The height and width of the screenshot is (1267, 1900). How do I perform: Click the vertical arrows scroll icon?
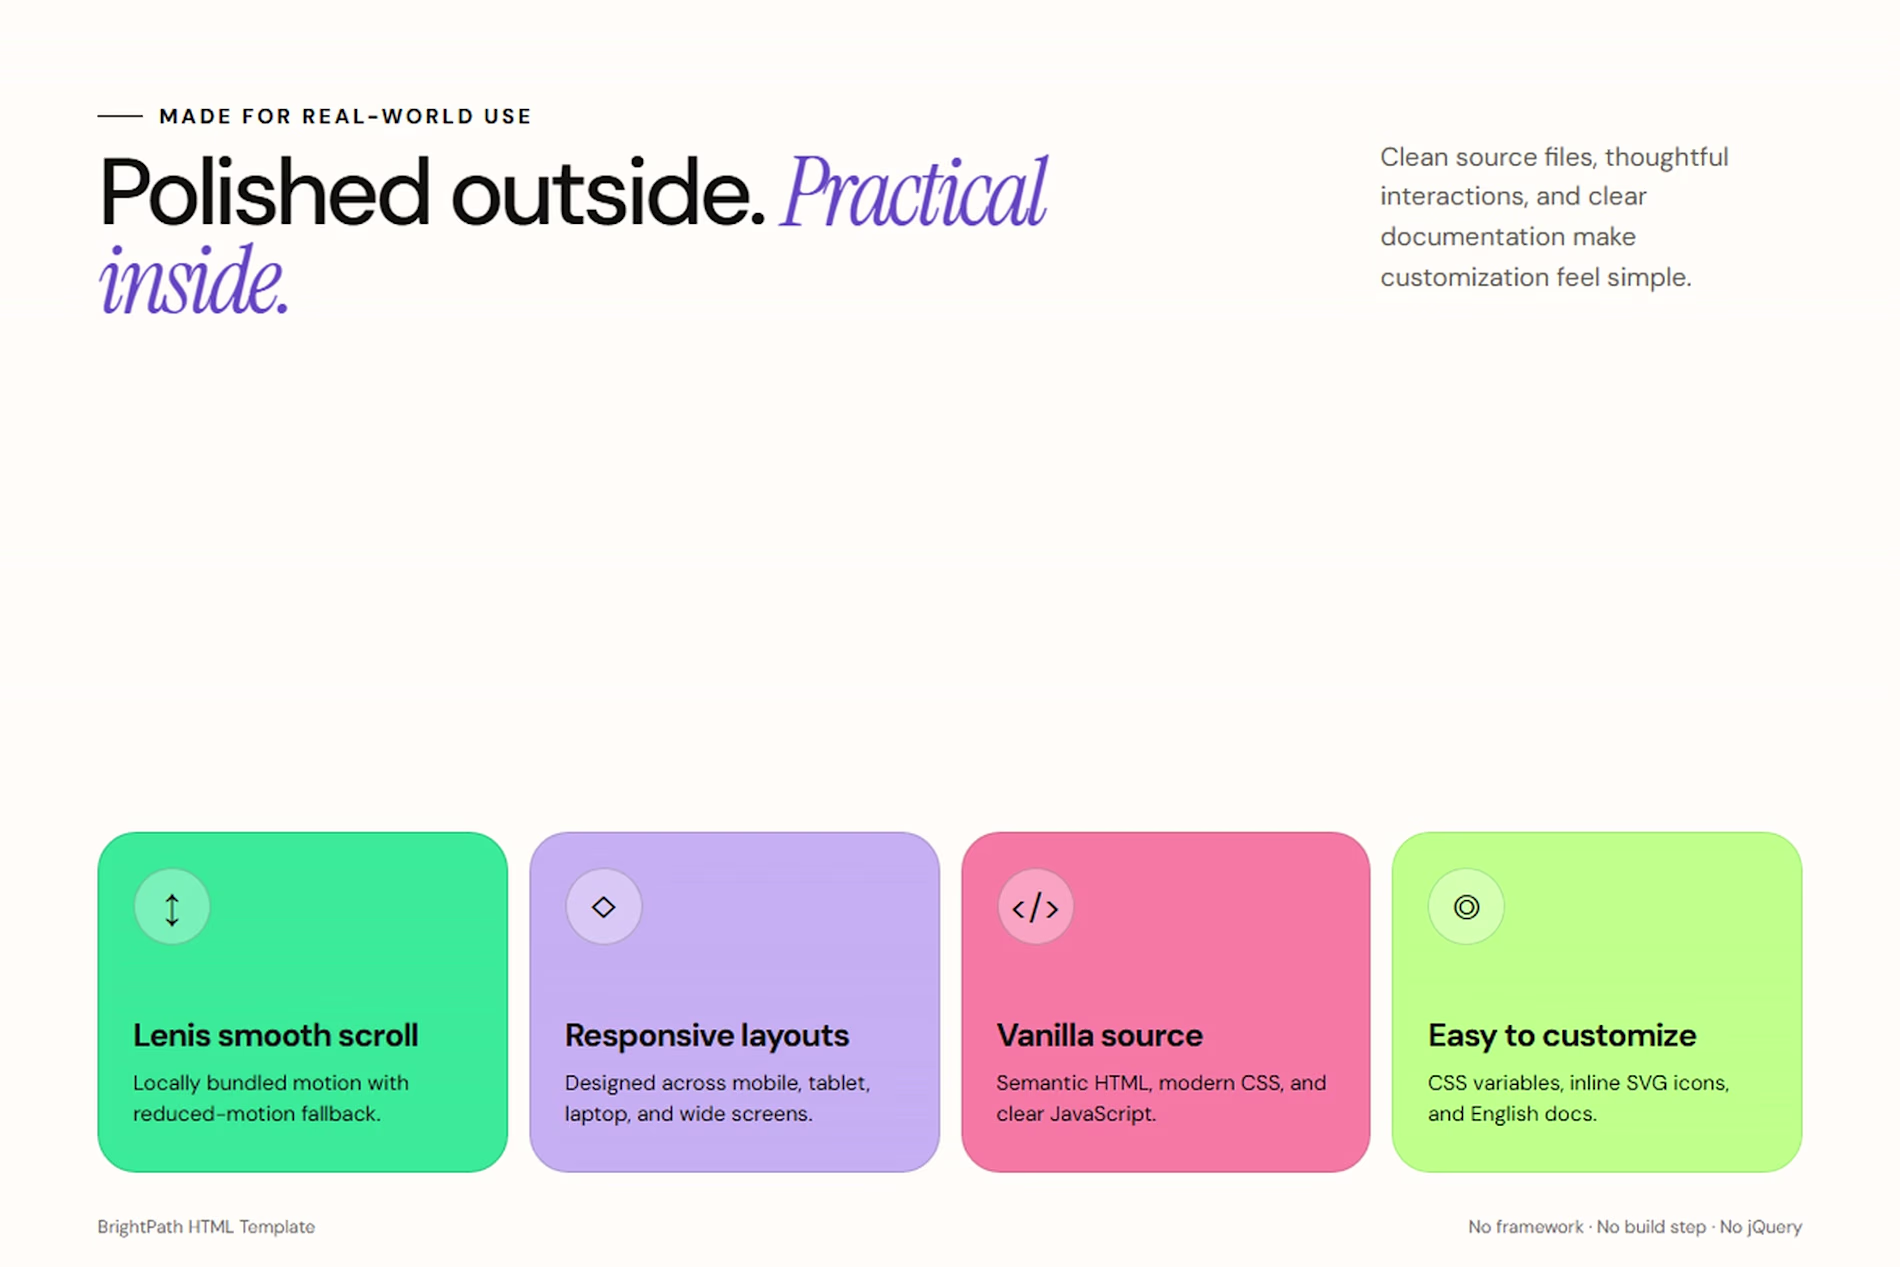[x=172, y=907]
